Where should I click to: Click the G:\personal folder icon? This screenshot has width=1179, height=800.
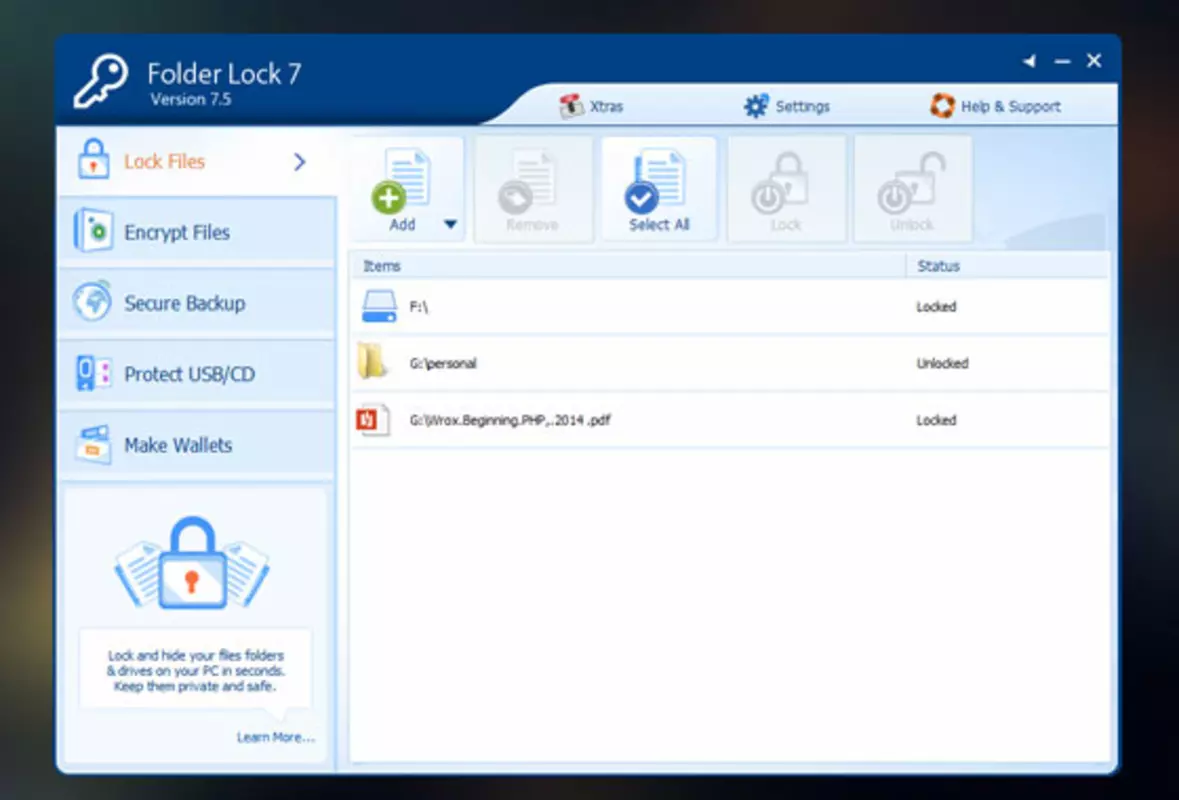tap(372, 362)
